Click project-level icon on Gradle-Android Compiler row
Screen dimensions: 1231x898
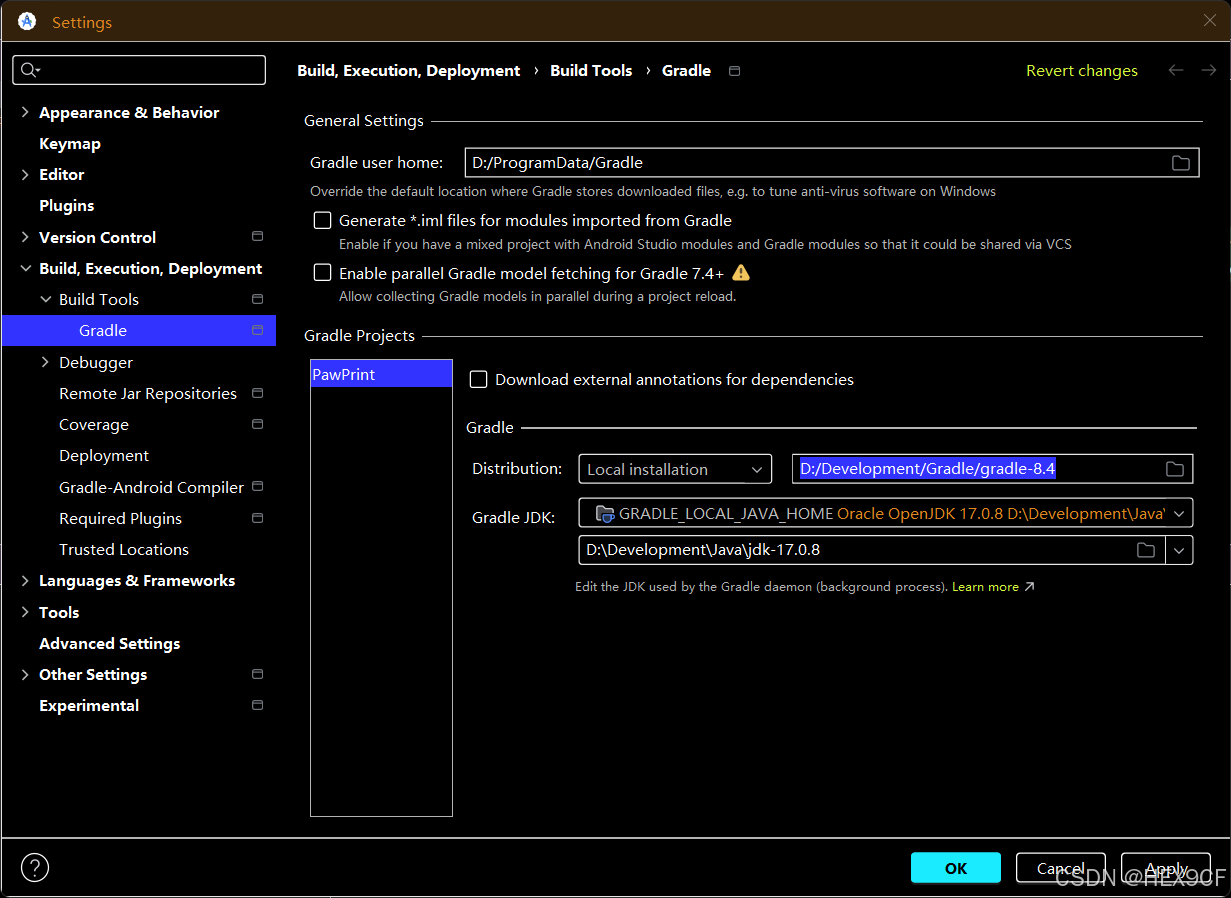257,487
